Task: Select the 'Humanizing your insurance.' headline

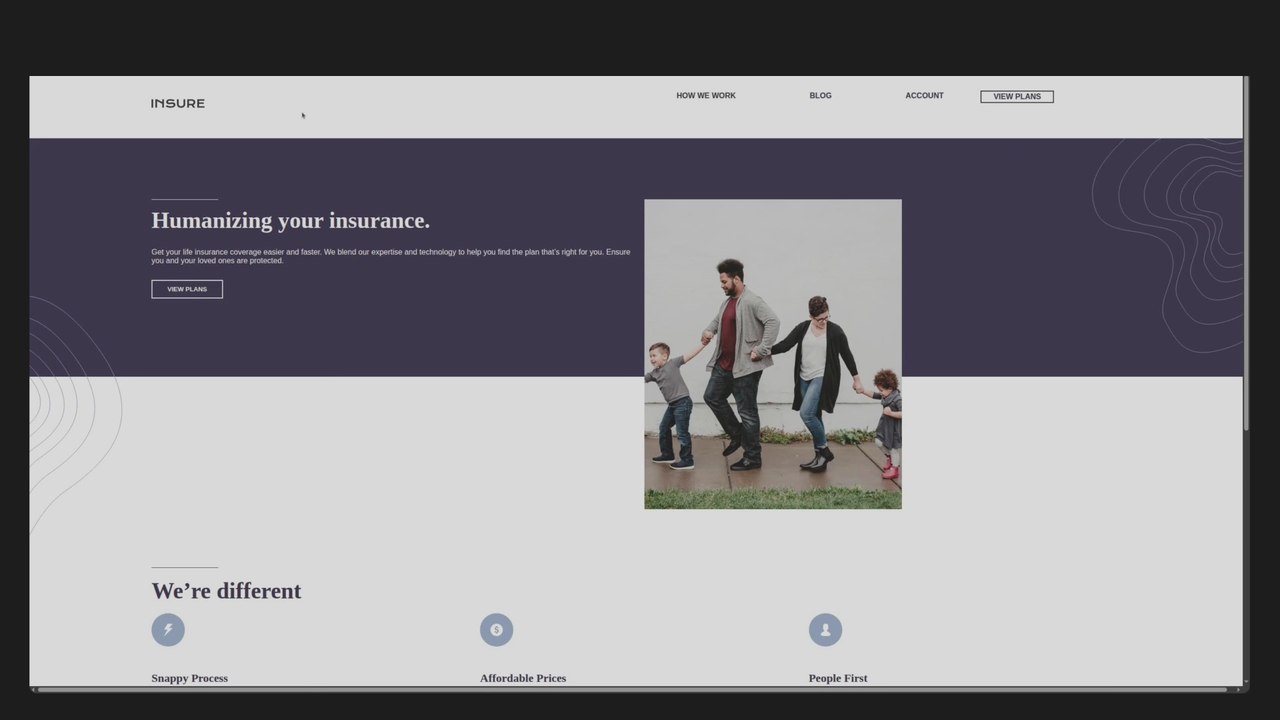Action: tap(290, 221)
